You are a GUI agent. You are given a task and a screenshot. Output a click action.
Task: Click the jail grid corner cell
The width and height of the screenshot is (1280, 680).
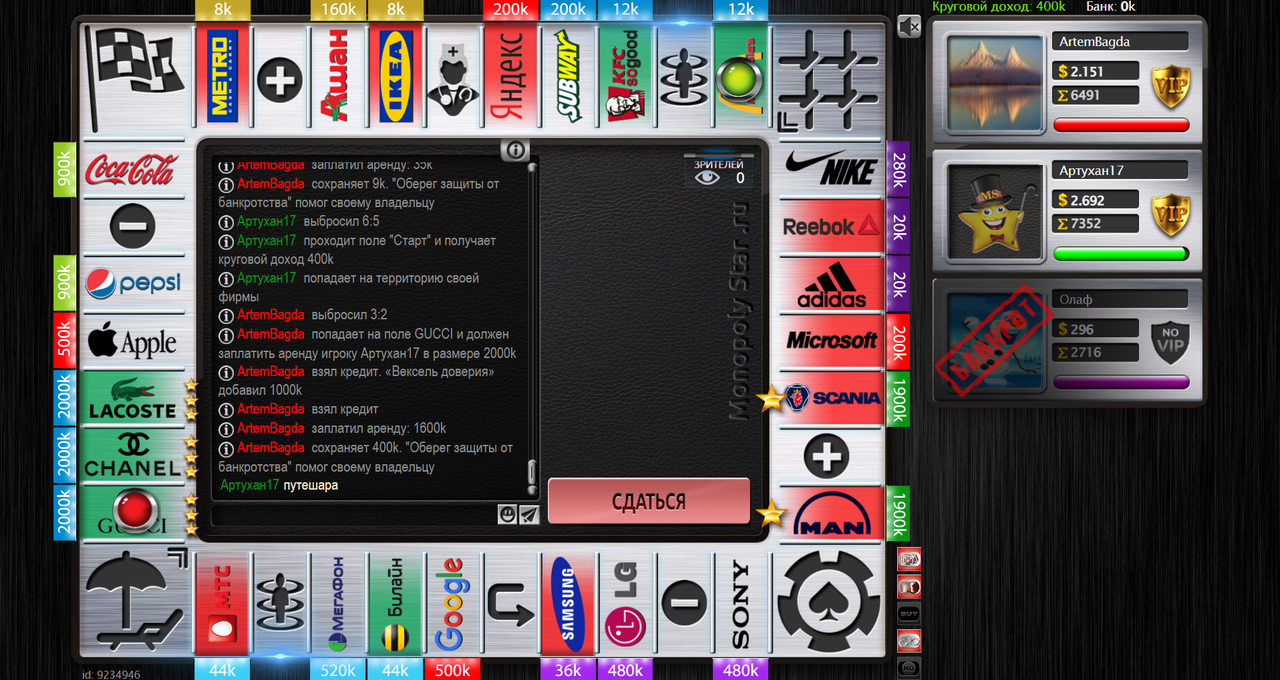point(829,77)
